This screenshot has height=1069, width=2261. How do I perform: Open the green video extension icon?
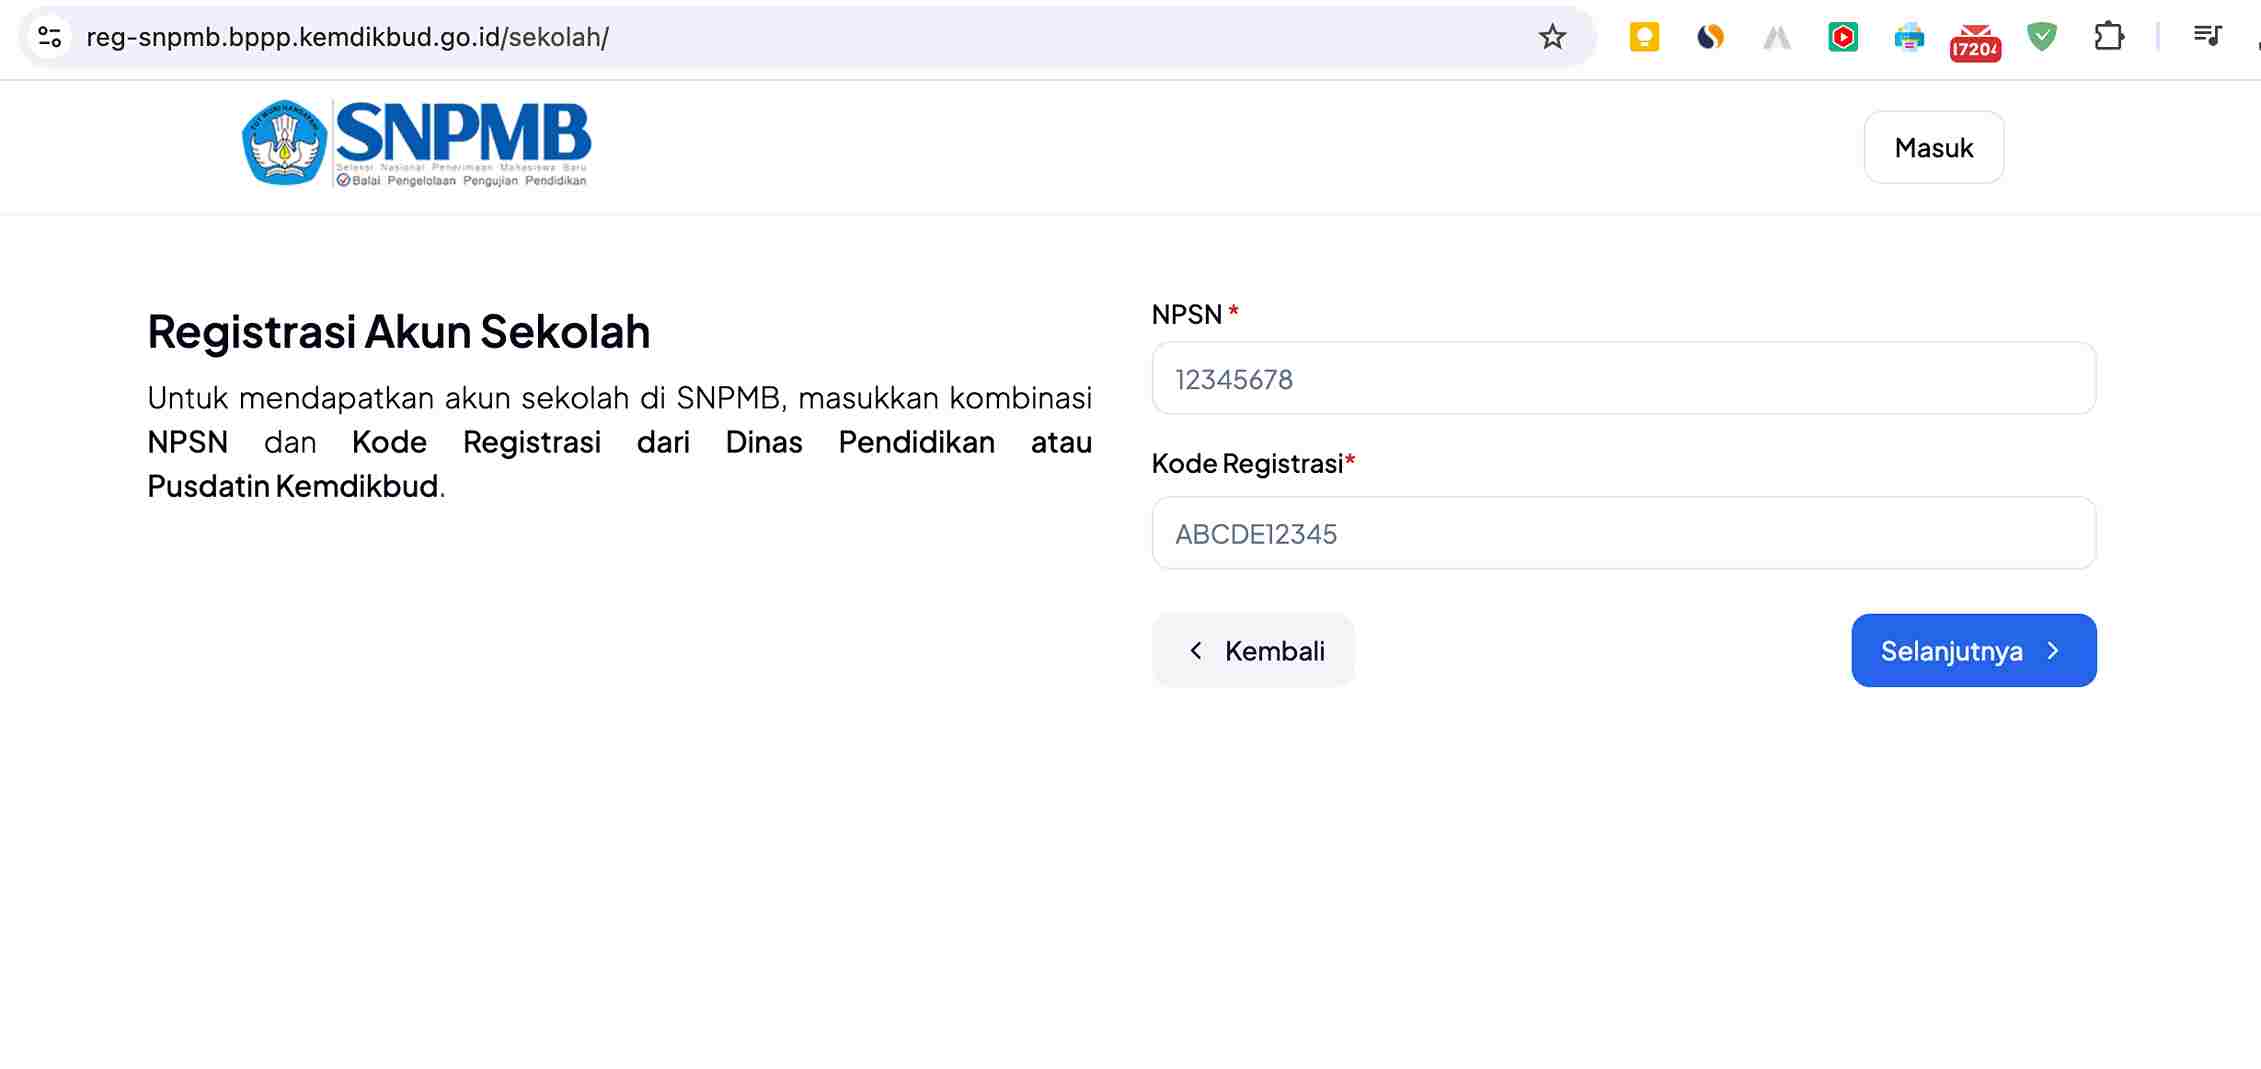(1842, 37)
